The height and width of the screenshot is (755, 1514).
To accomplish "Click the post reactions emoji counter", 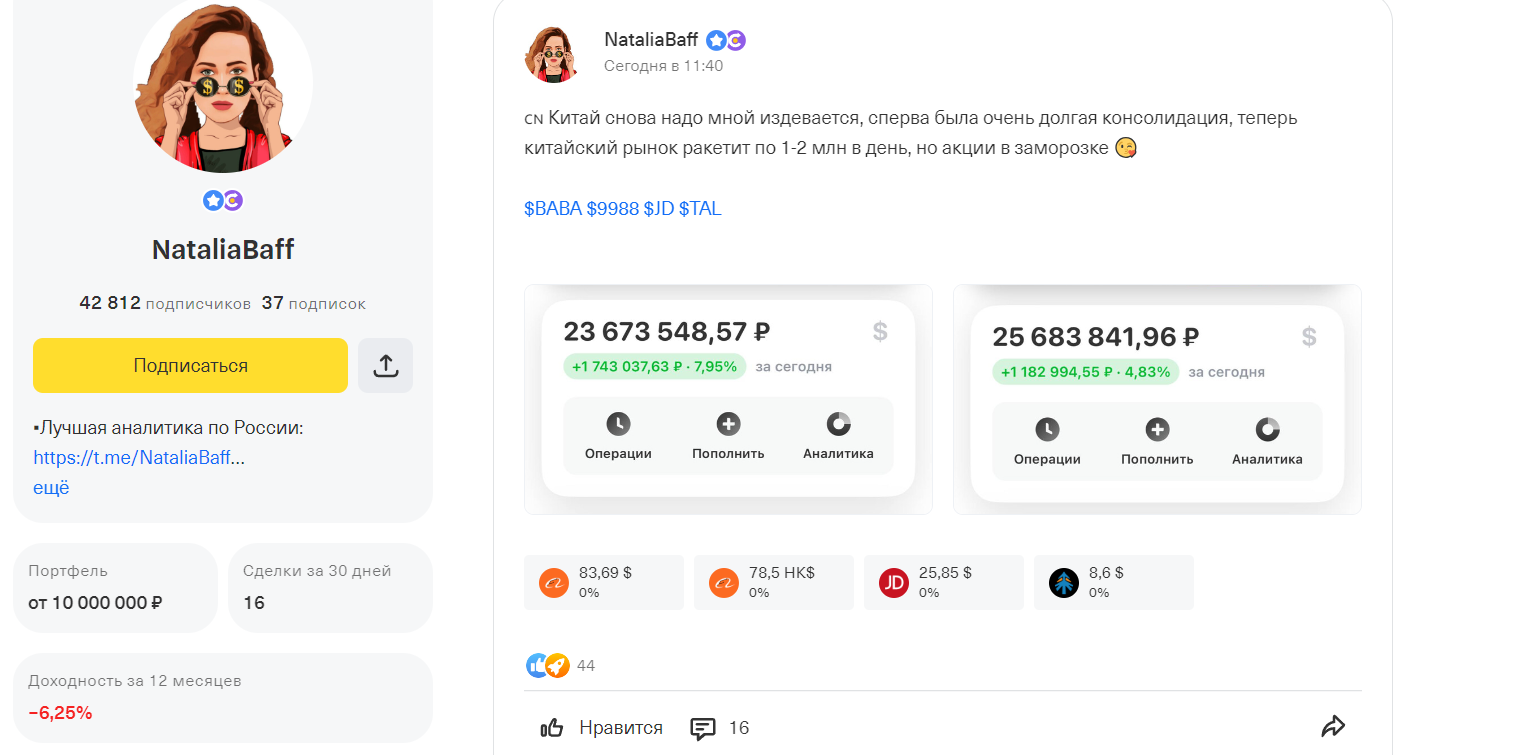I will [x=560, y=665].
